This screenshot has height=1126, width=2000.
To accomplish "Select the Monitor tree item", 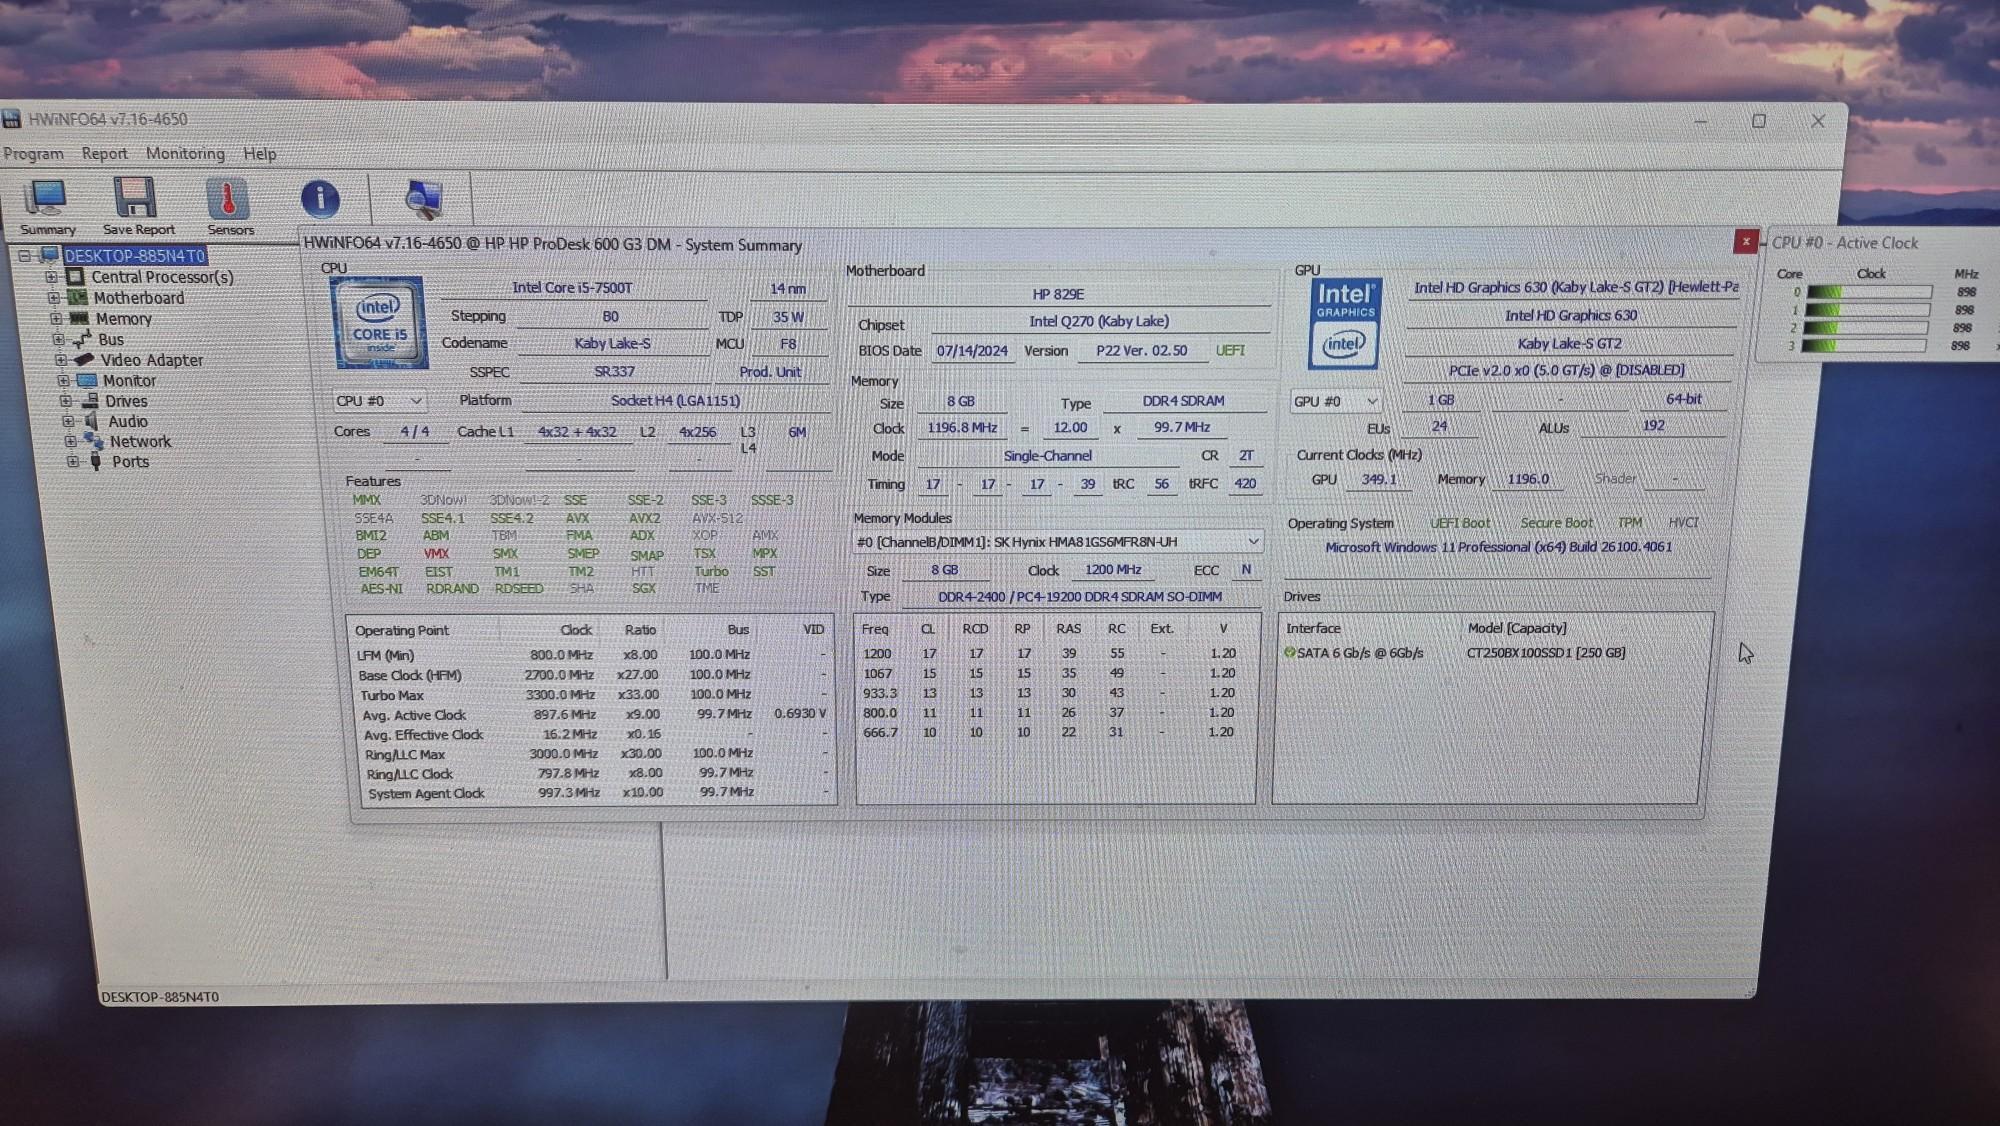I will pyautogui.click(x=129, y=380).
